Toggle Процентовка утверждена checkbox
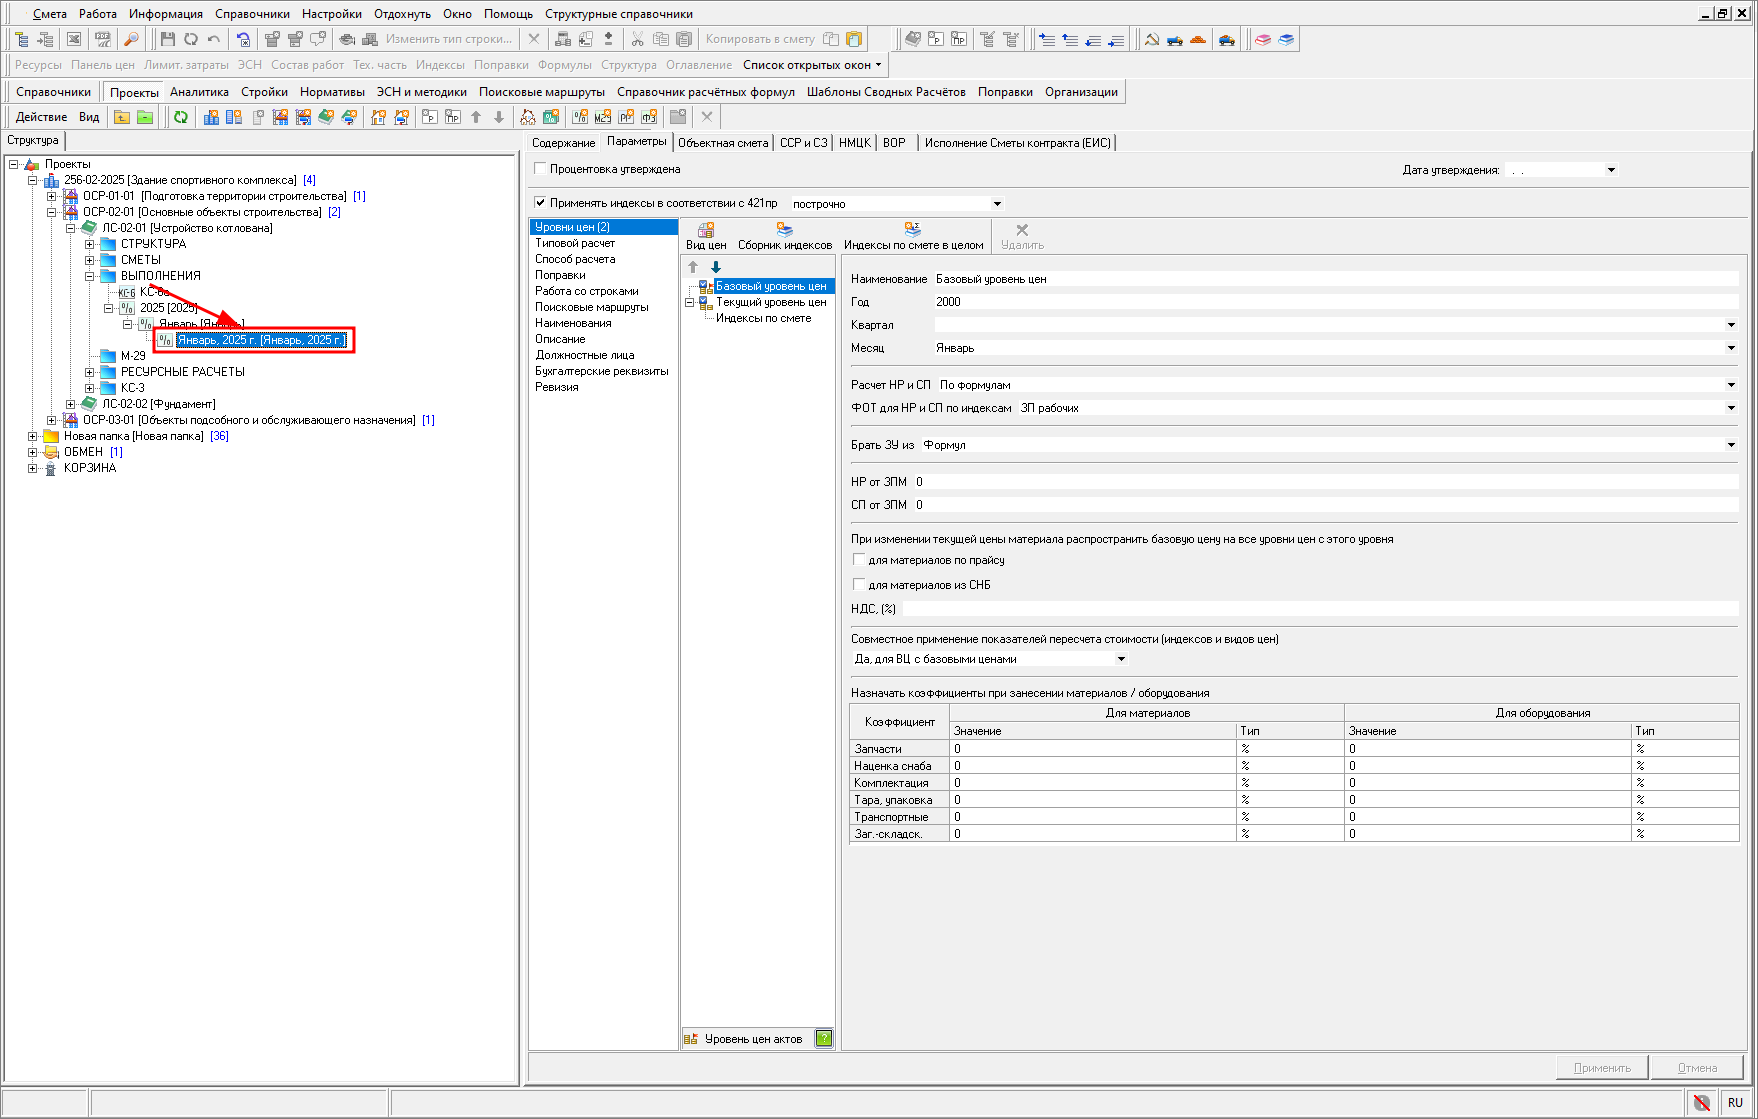This screenshot has height=1119, width=1758. click(x=541, y=169)
